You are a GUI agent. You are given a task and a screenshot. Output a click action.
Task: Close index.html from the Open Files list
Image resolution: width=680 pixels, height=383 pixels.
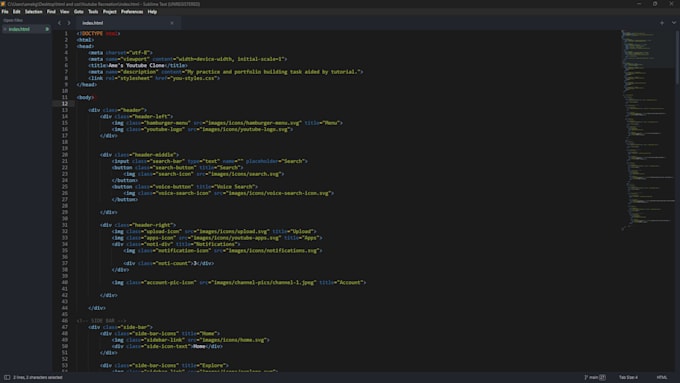point(5,29)
